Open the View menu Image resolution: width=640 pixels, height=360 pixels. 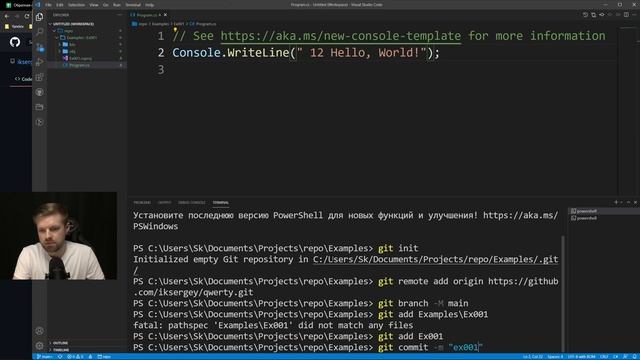coord(93,5)
